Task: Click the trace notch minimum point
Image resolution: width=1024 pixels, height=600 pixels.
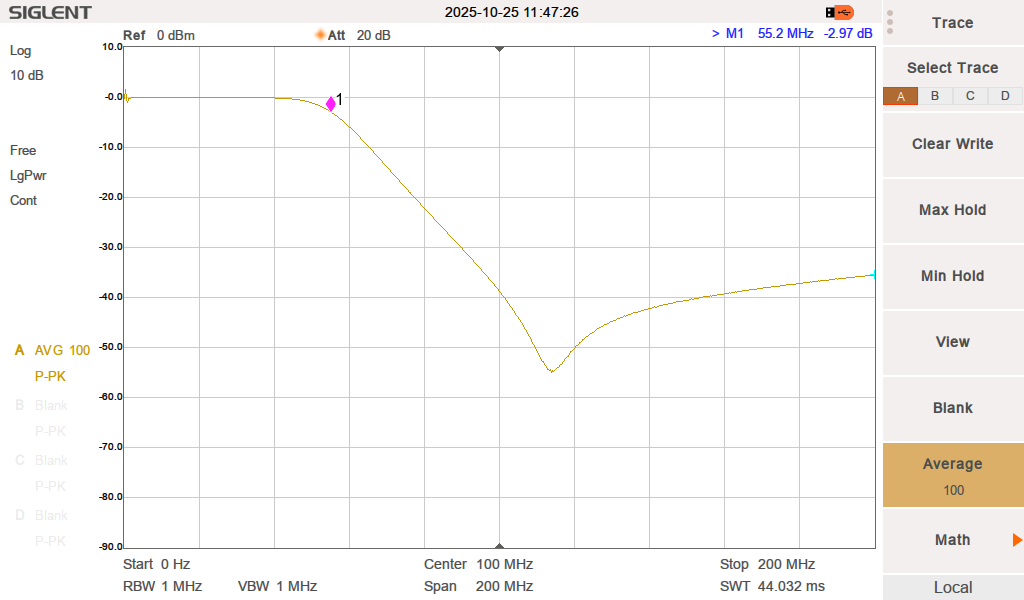Action: click(552, 371)
